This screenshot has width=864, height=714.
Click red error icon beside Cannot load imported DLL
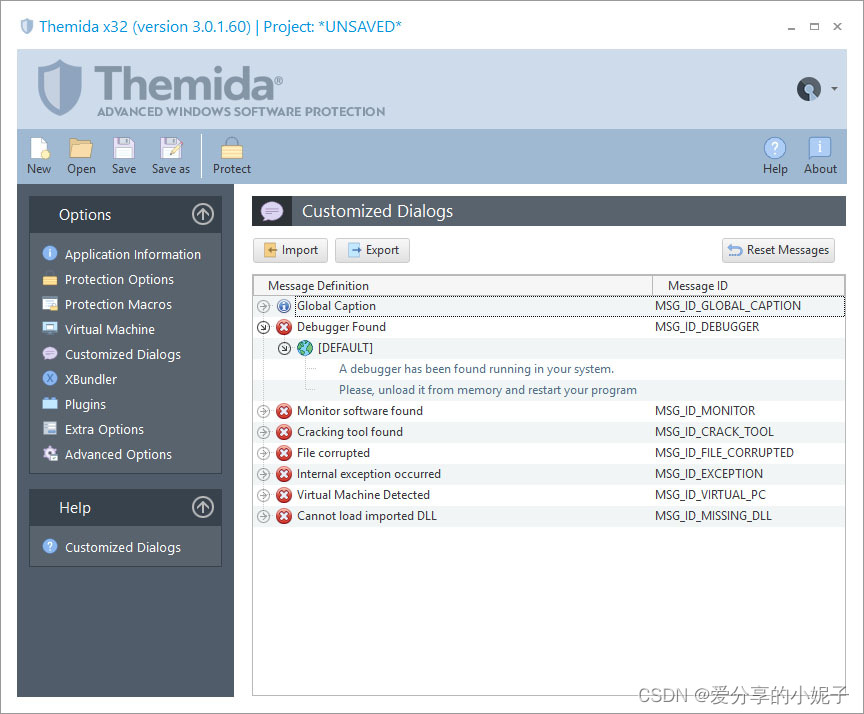point(284,516)
